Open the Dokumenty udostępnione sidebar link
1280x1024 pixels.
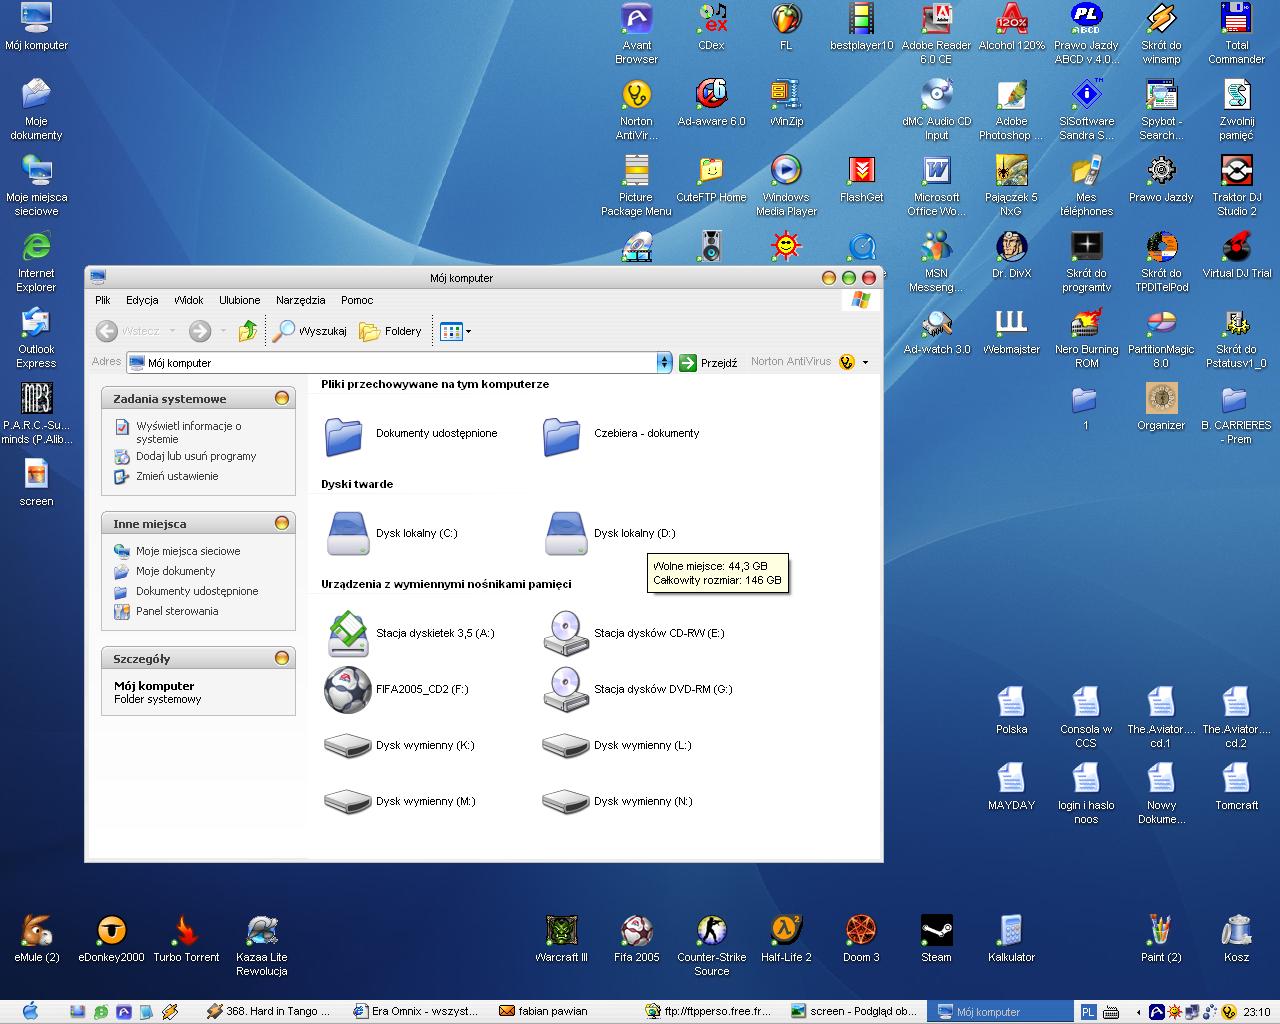tap(197, 591)
